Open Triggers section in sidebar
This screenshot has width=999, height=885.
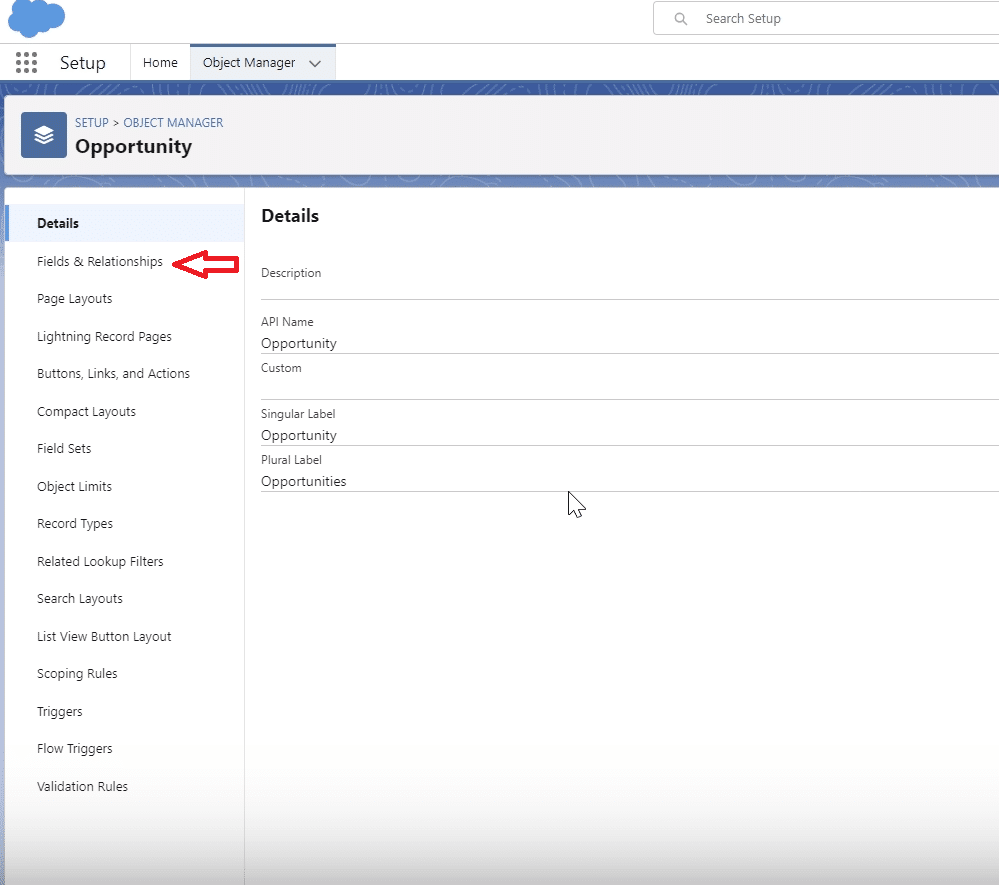(x=60, y=711)
